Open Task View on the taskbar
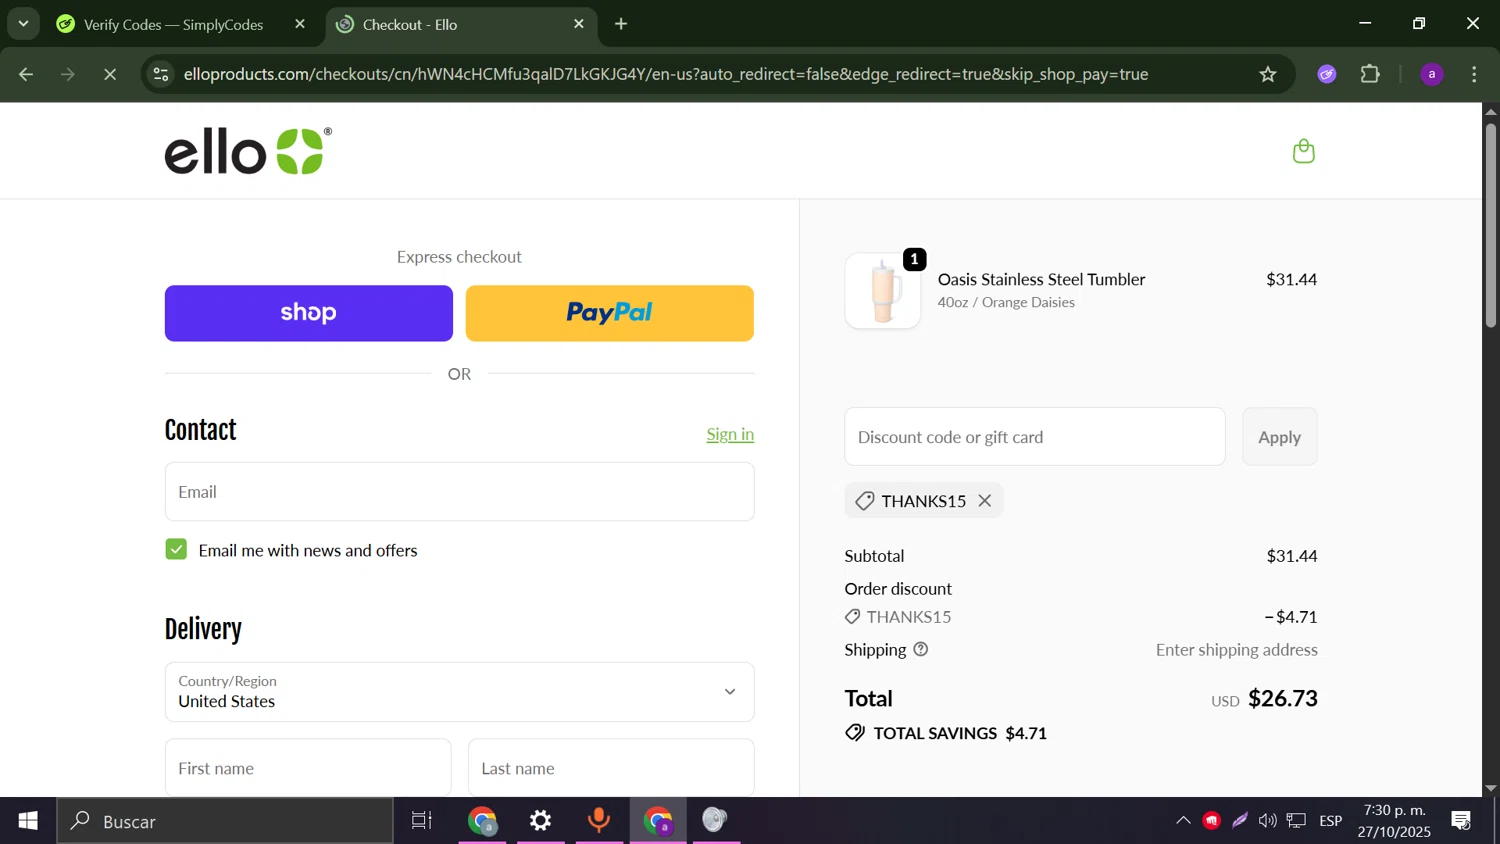1500x844 pixels. click(x=422, y=821)
